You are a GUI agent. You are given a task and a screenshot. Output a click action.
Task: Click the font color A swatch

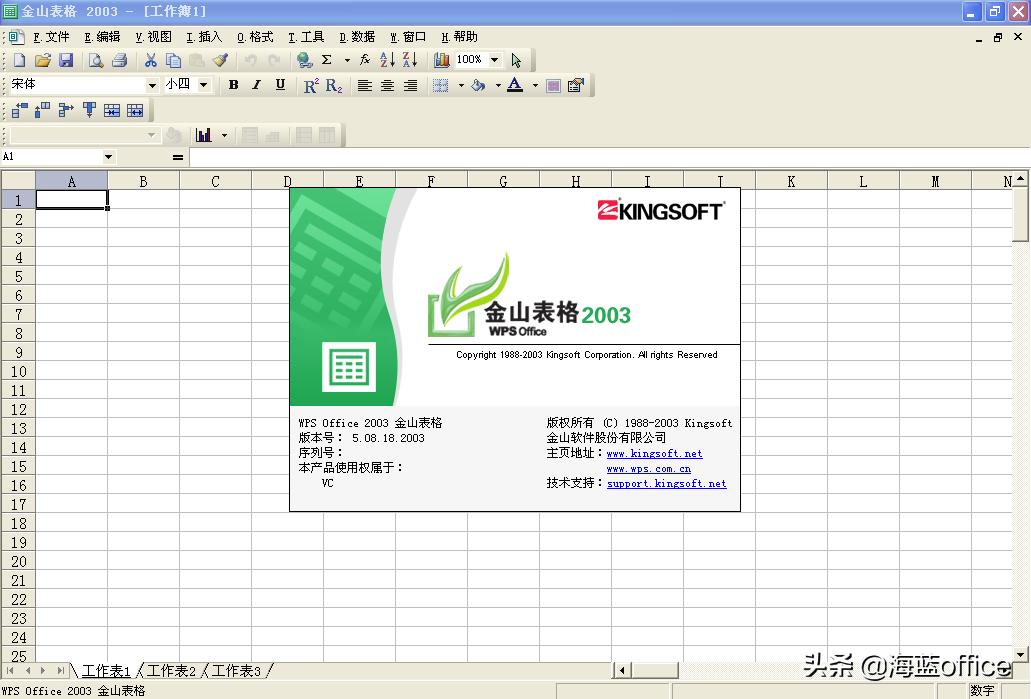(x=516, y=85)
